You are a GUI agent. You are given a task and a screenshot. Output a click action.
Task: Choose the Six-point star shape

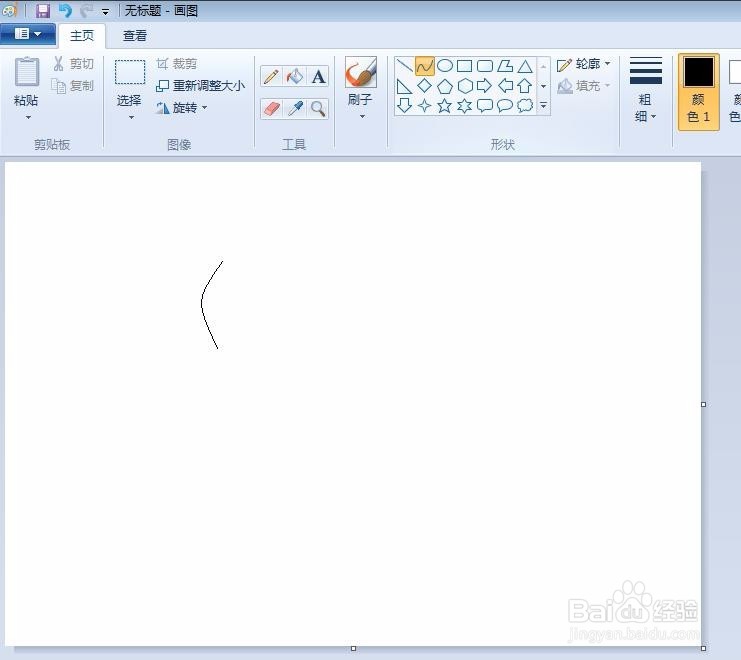click(465, 105)
